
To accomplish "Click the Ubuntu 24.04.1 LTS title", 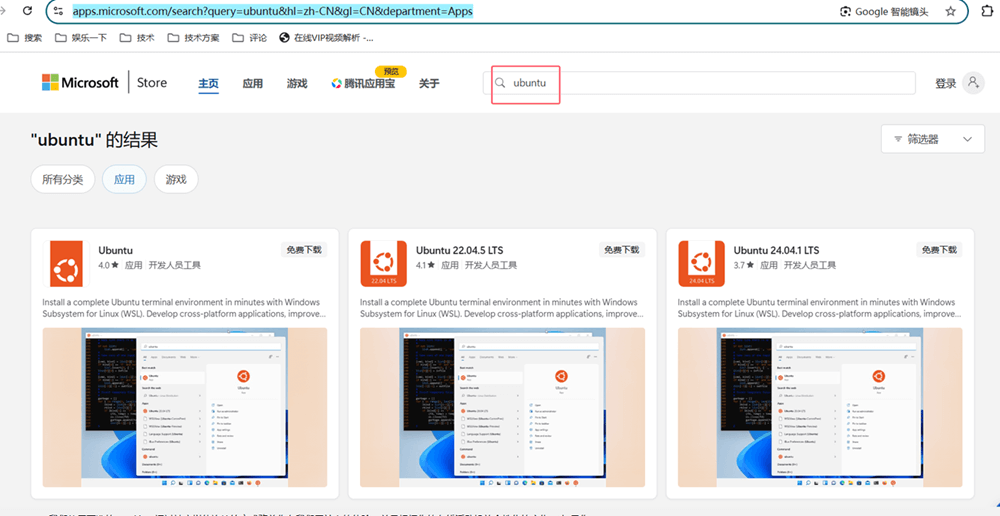I will tap(776, 250).
